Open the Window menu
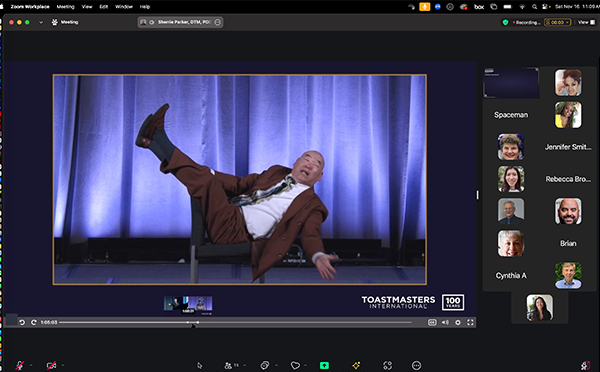The width and height of the screenshot is (600, 372). pos(124,7)
